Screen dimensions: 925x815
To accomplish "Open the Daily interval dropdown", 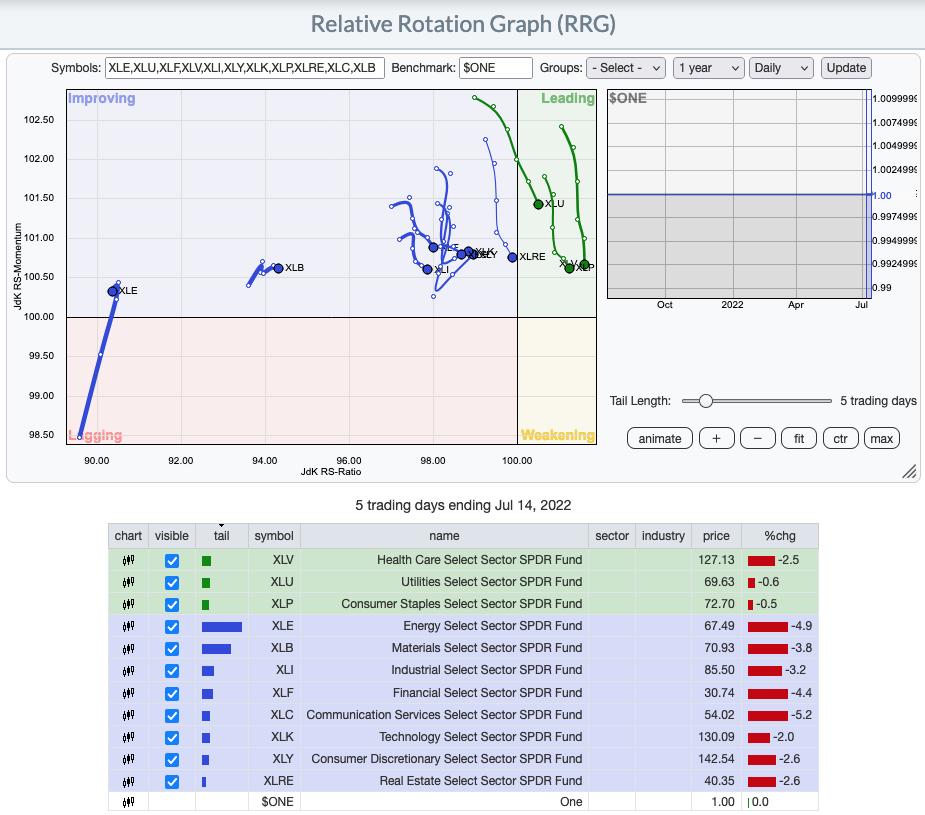I will [x=781, y=68].
